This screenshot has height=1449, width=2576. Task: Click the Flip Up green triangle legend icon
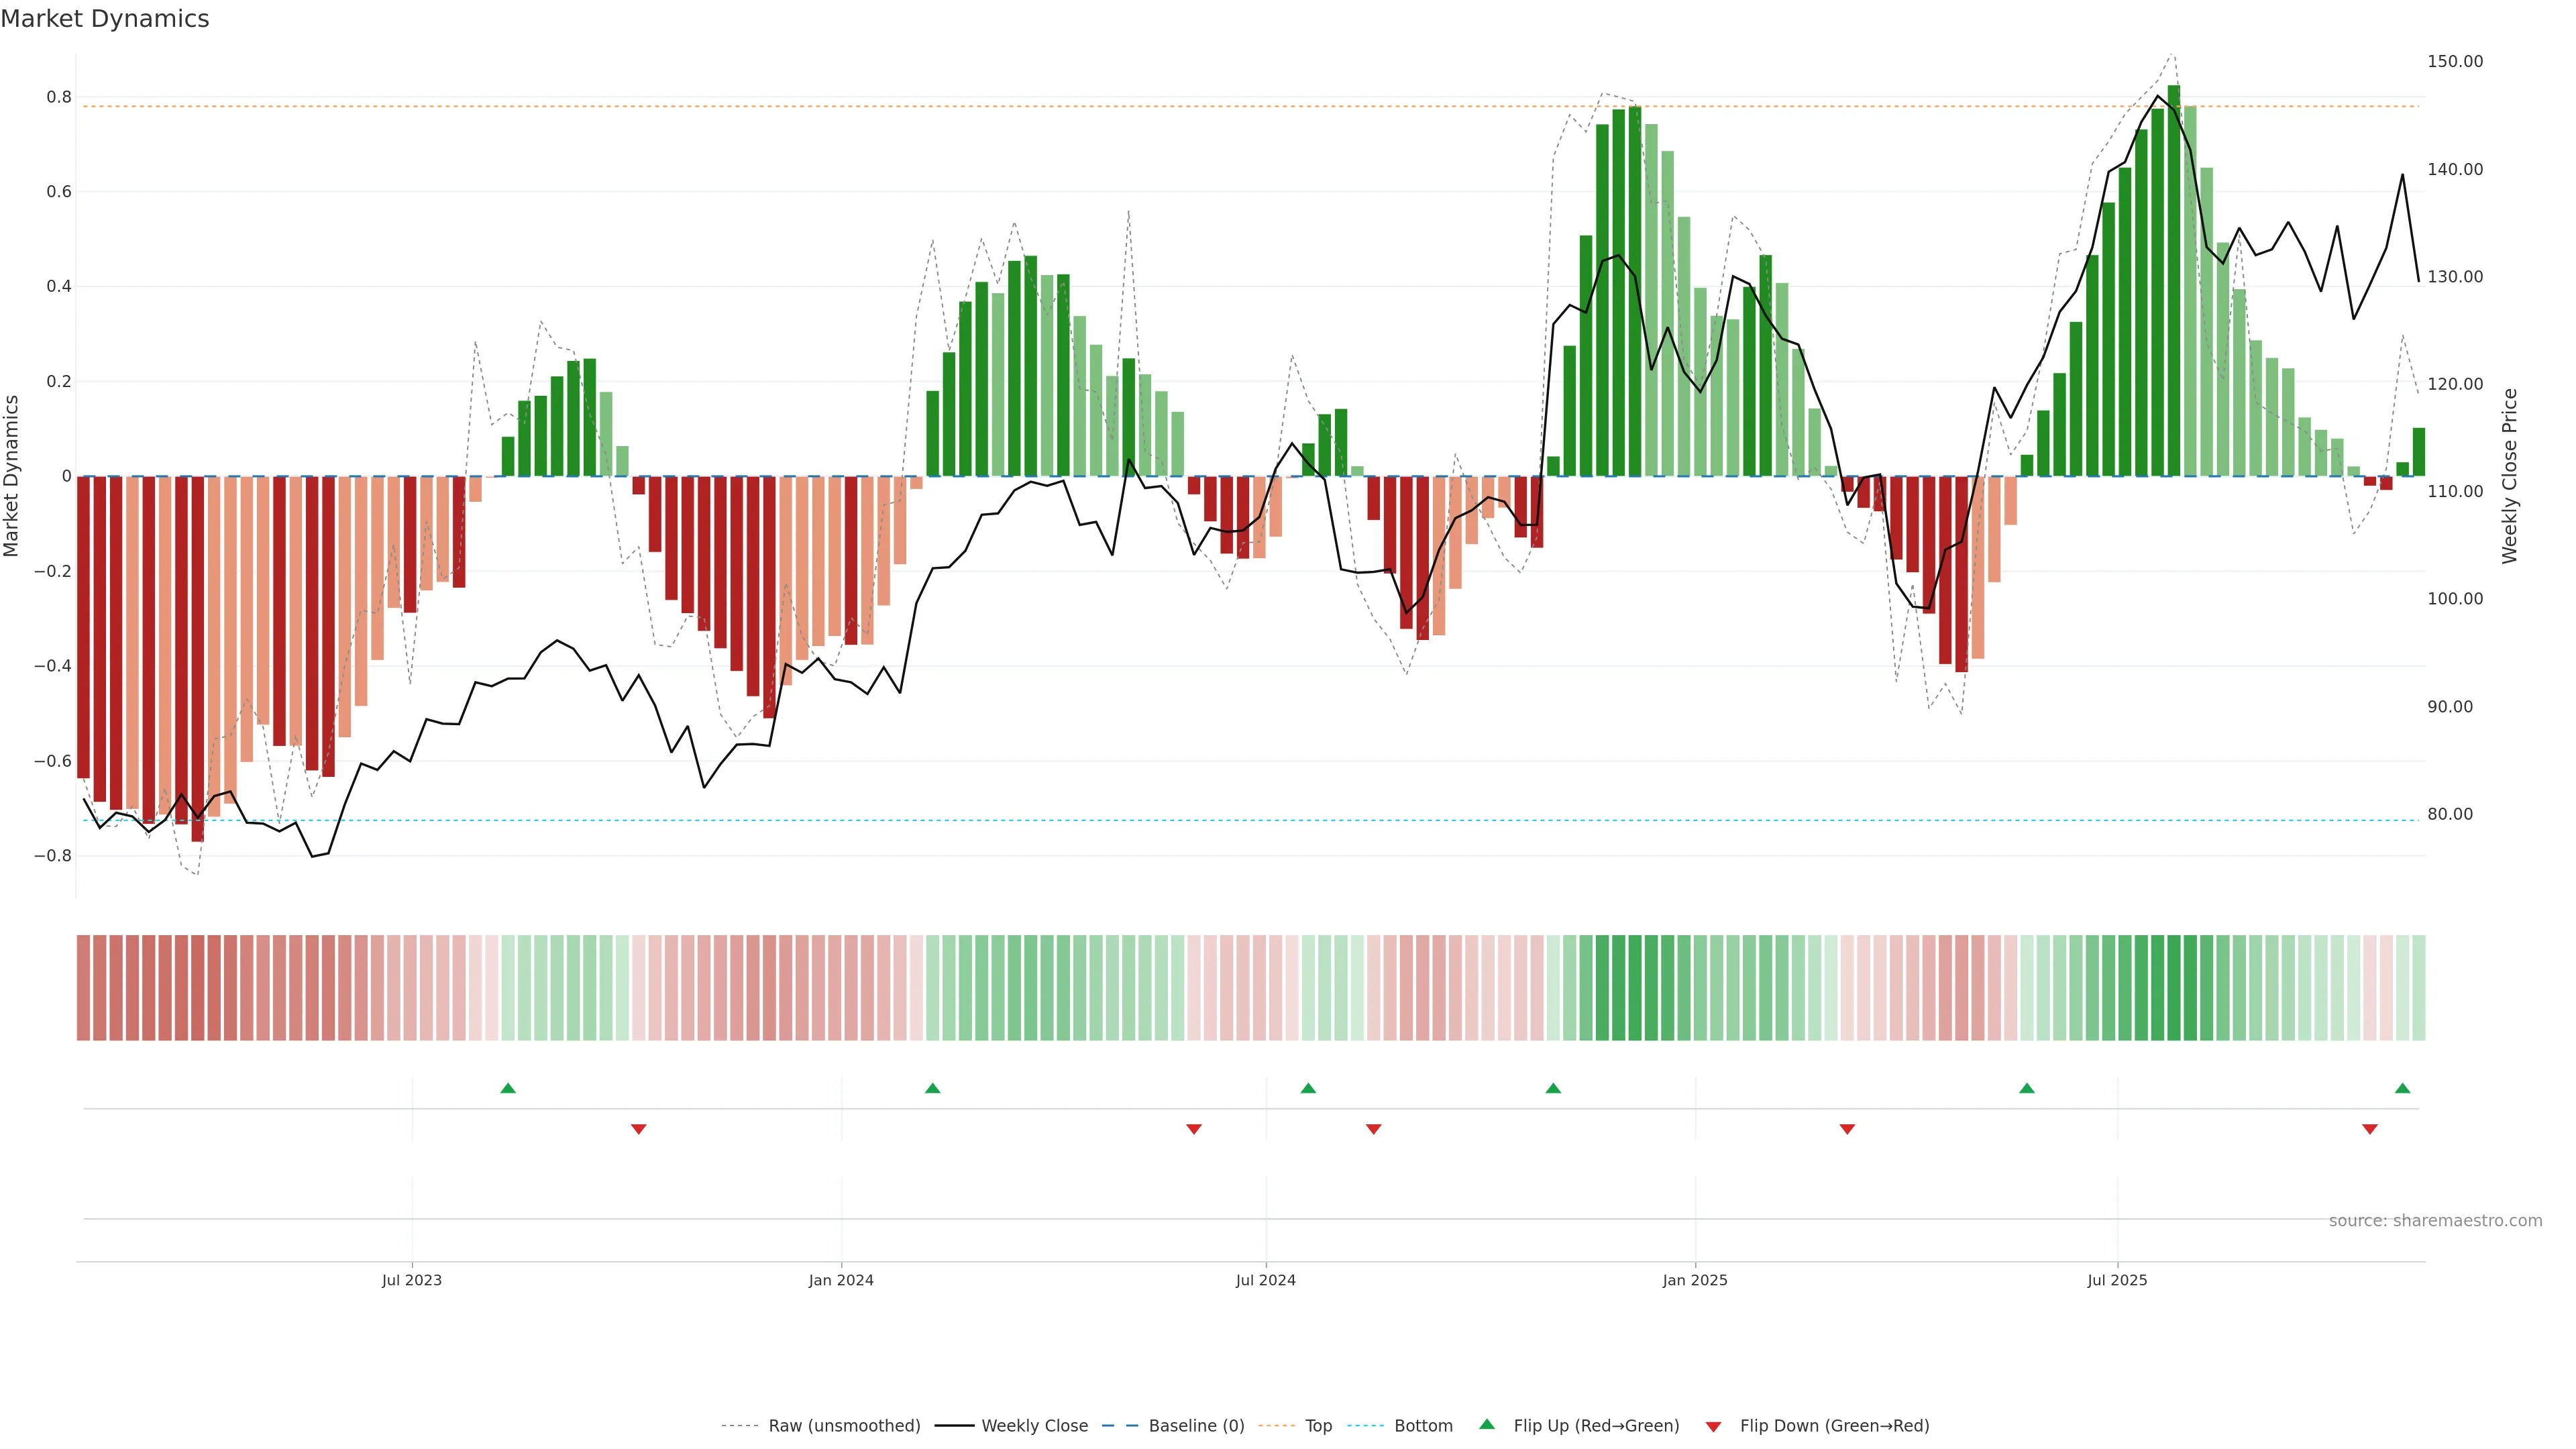[x=1487, y=1424]
